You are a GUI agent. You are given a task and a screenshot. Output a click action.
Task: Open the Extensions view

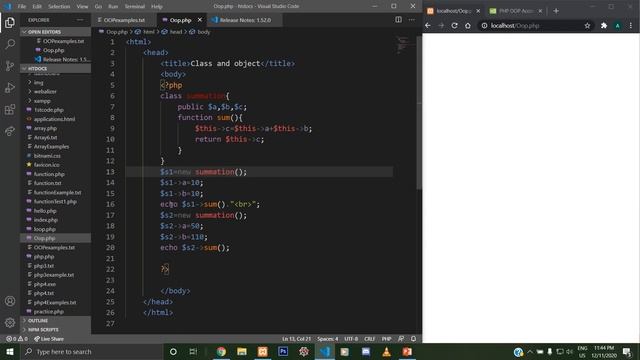pyautogui.click(x=10, y=109)
